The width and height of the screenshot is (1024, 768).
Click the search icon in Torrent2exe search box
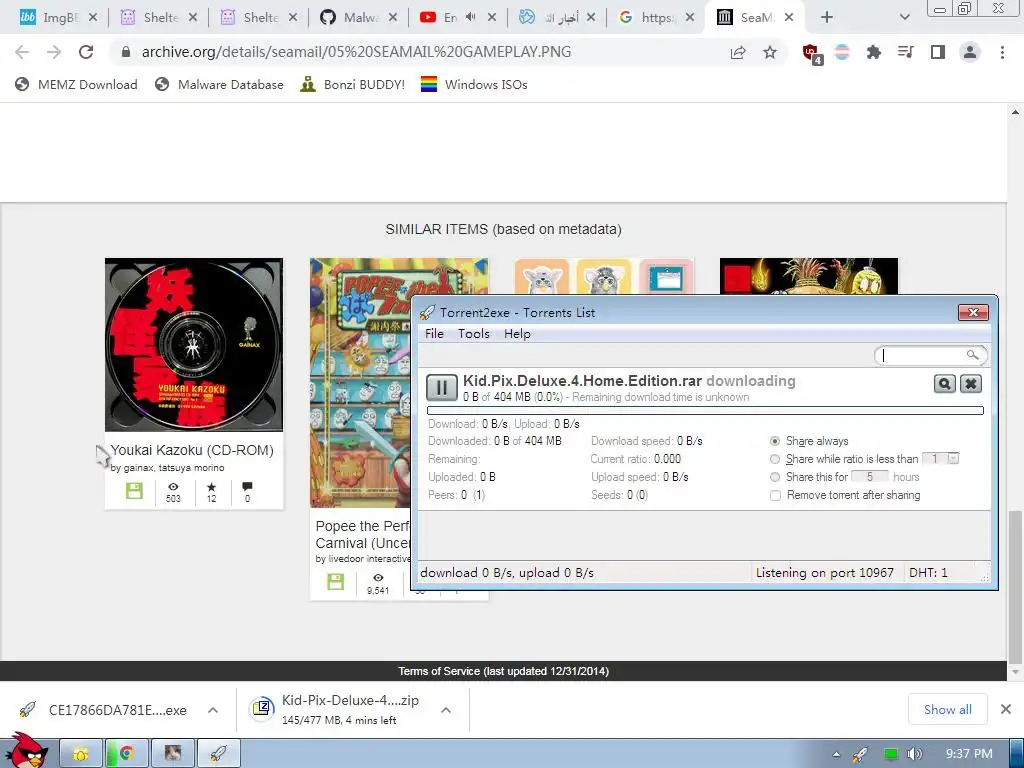coord(972,355)
